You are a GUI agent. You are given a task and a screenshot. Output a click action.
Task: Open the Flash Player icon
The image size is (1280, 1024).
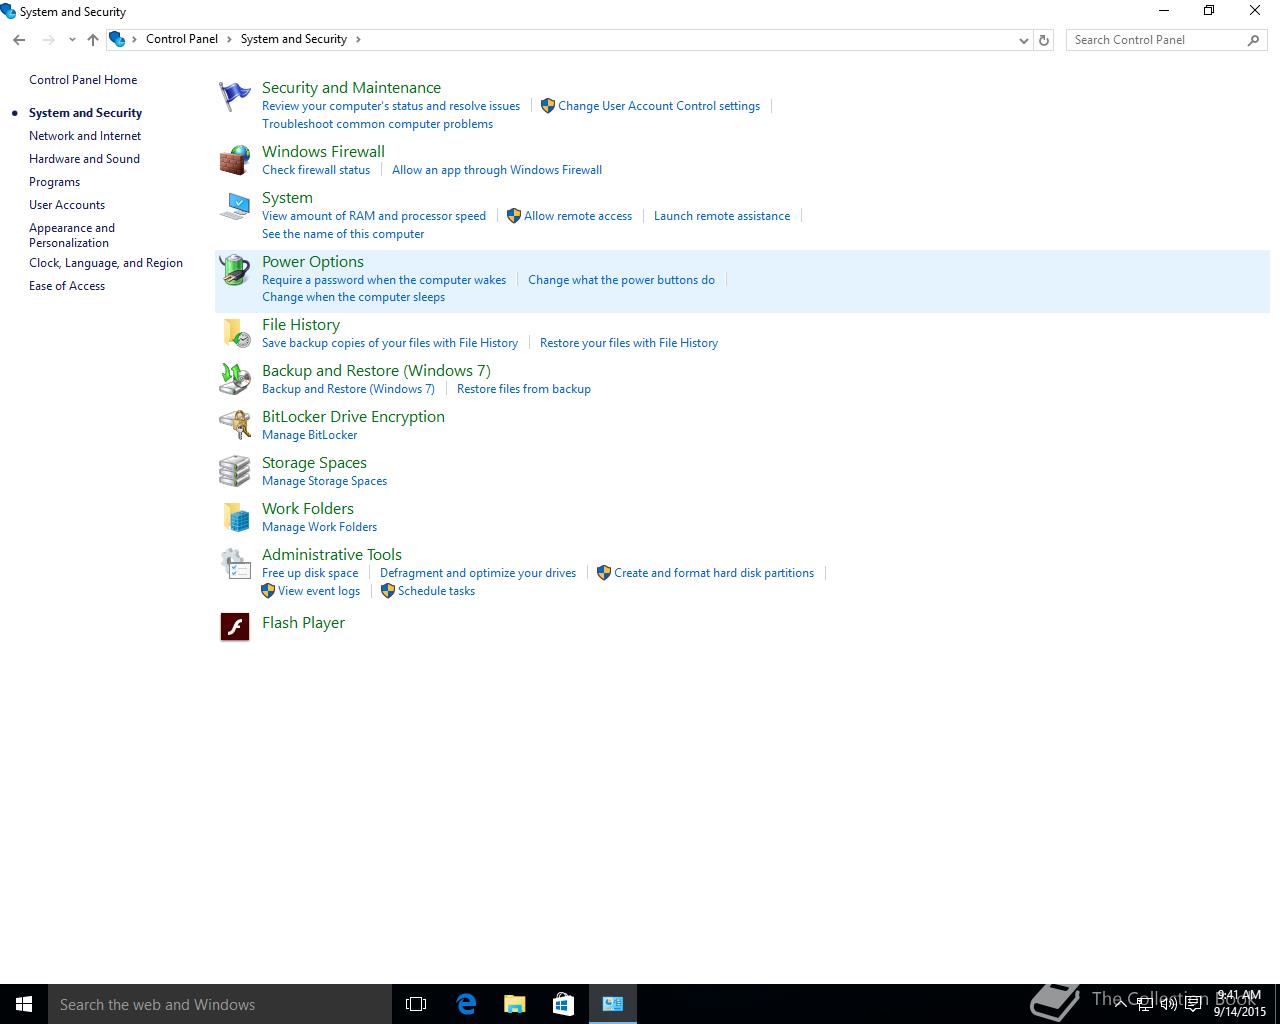[x=235, y=626]
